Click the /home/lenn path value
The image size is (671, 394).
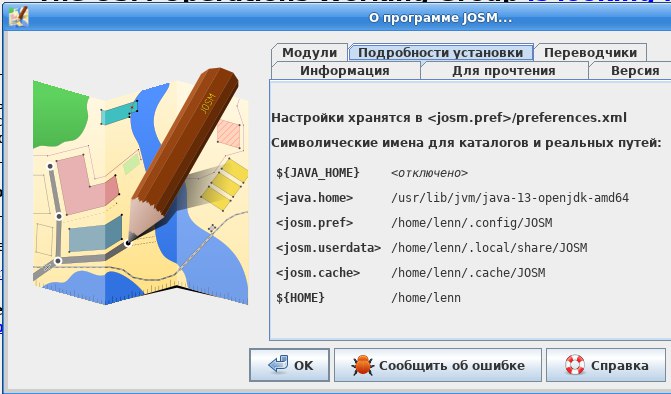click(x=426, y=298)
